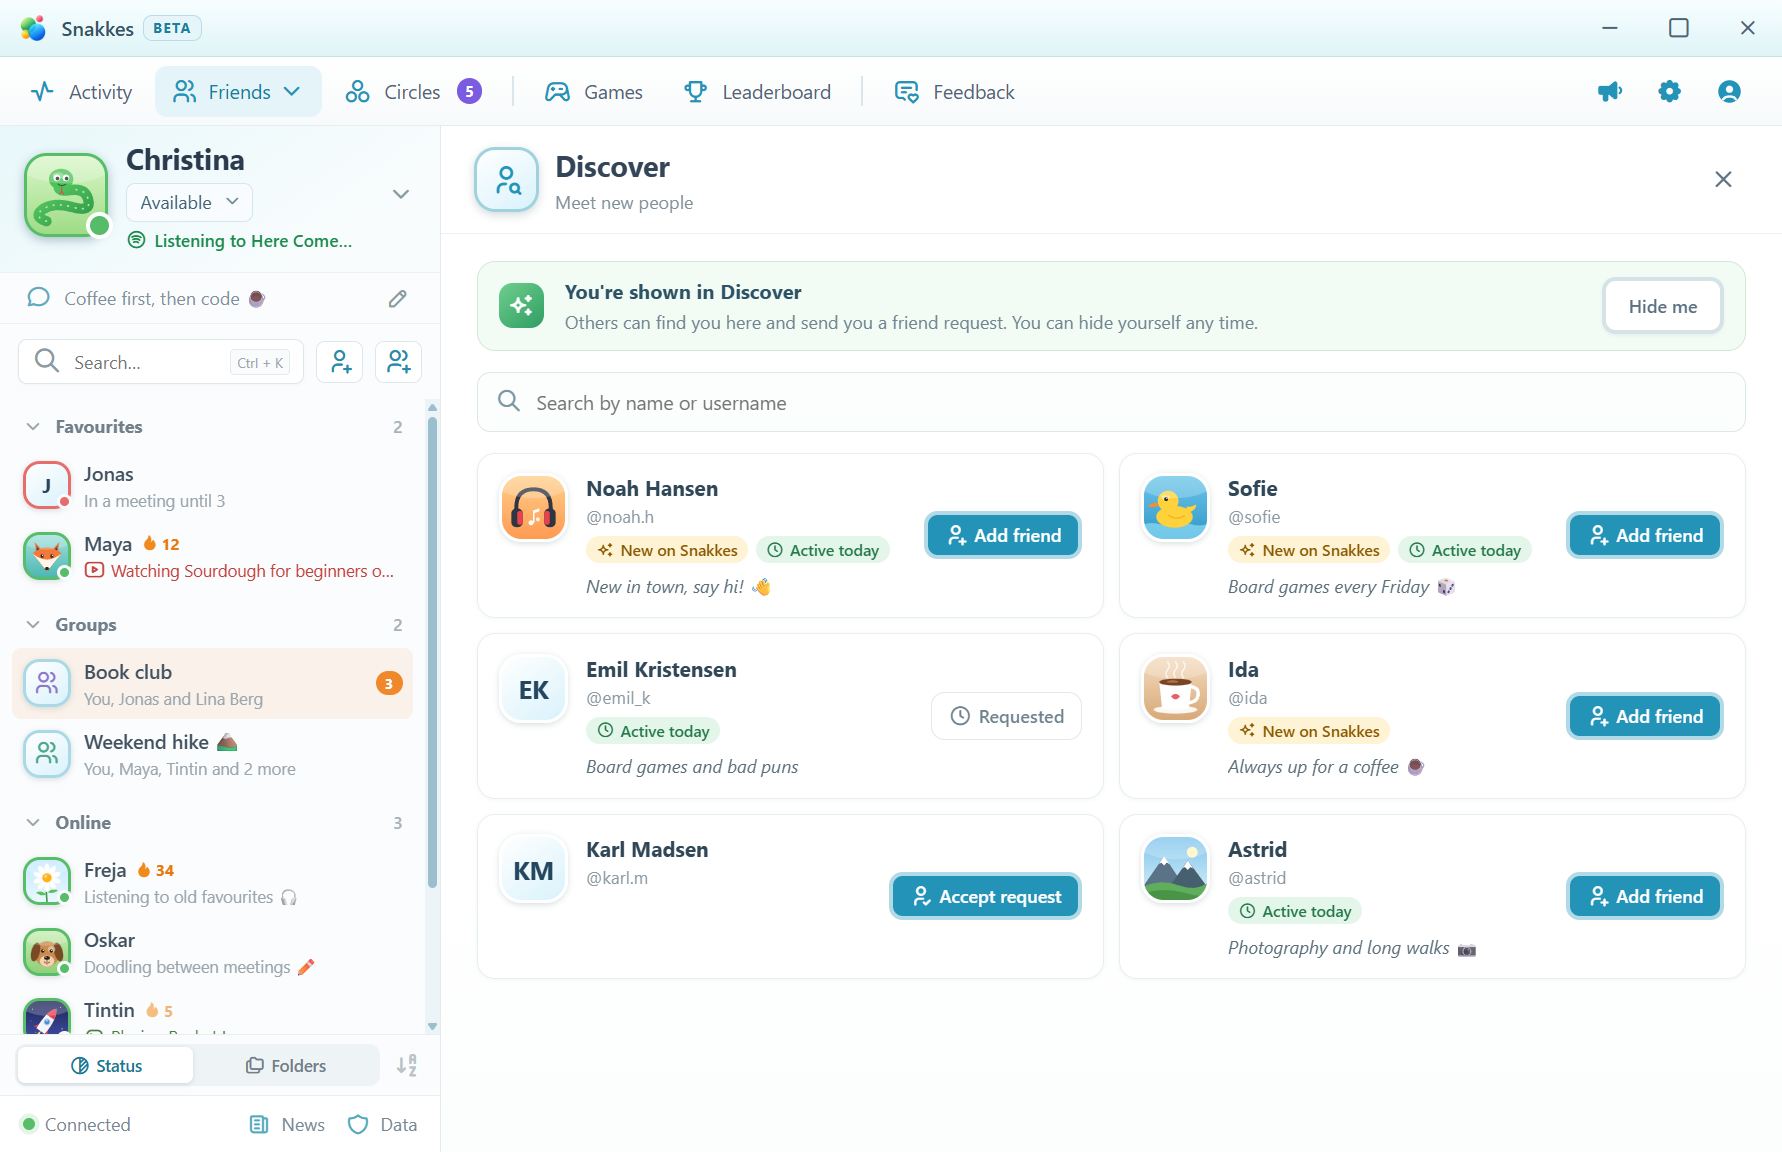Image resolution: width=1782 pixels, height=1152 pixels.
Task: Open settings gear icon
Action: click(1669, 92)
